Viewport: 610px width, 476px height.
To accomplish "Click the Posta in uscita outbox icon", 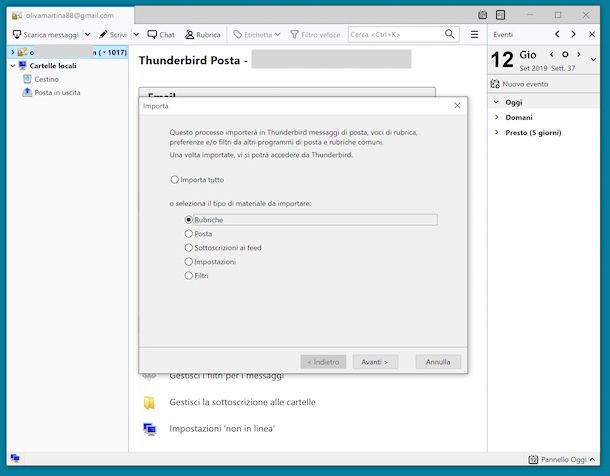I will (27, 93).
